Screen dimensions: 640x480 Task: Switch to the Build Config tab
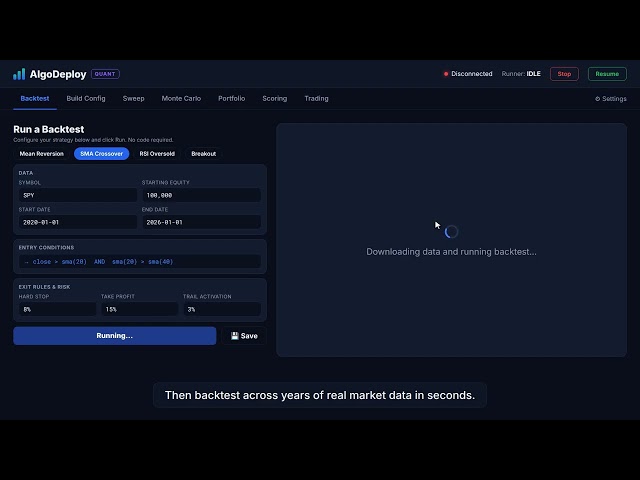(x=86, y=98)
